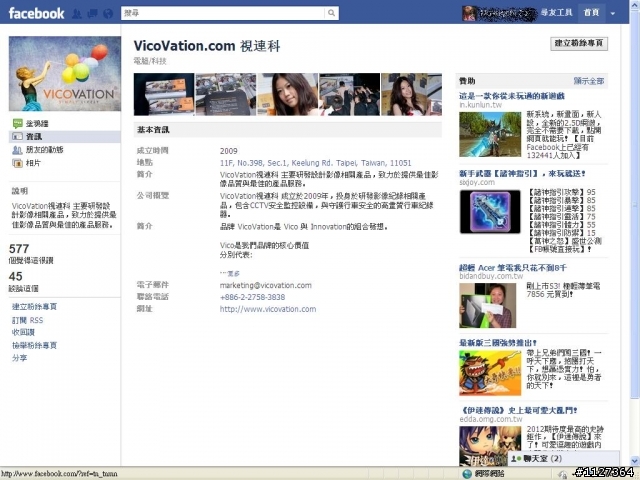Select the 朋友的動態 tab
The image size is (640, 480).
44,150
